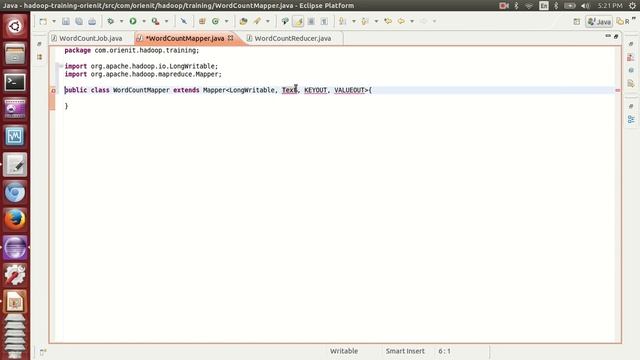The image size is (640, 360).
Task: Select the Java perspective button
Action: click(599, 22)
